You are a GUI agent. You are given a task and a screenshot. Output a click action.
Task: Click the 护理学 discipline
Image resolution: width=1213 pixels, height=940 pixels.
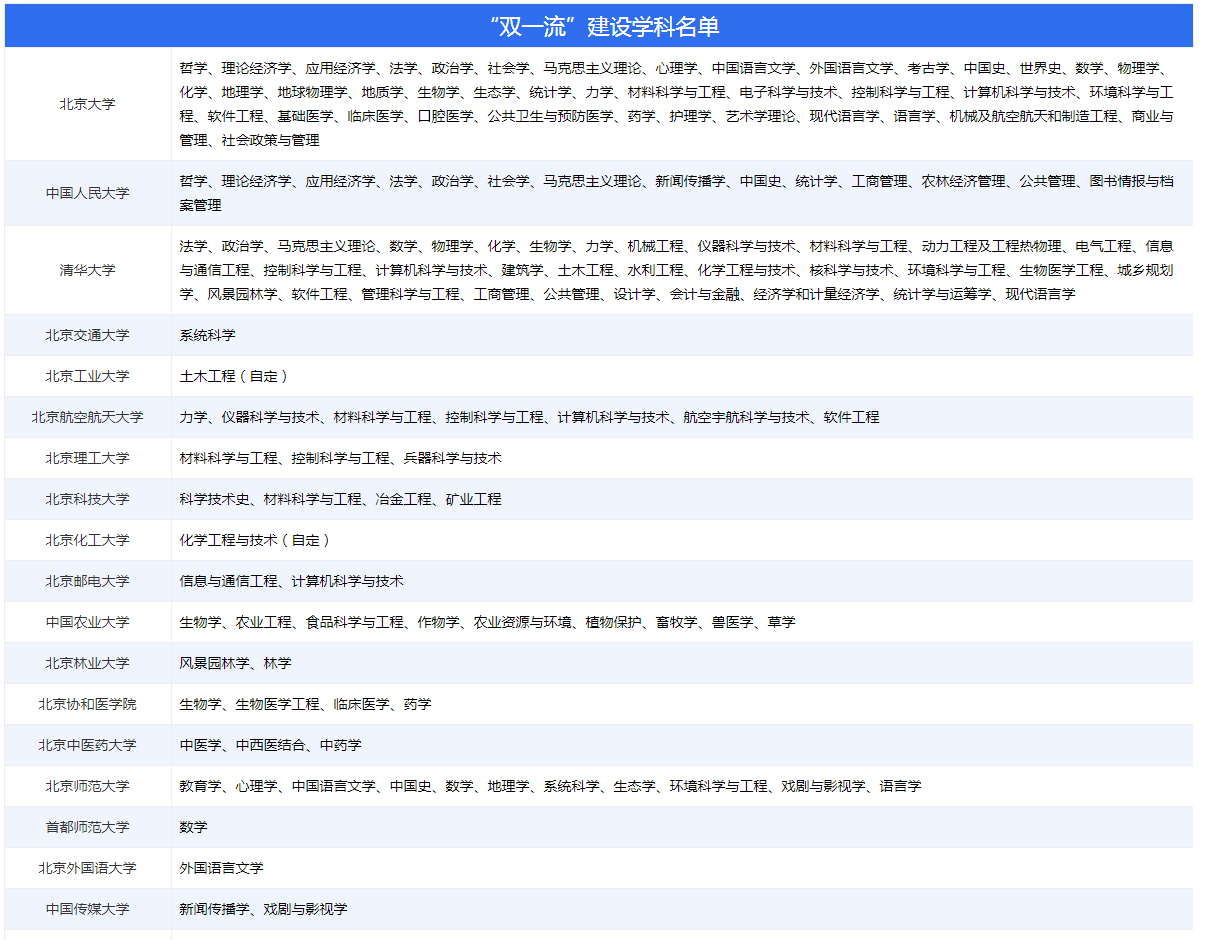coord(691,116)
